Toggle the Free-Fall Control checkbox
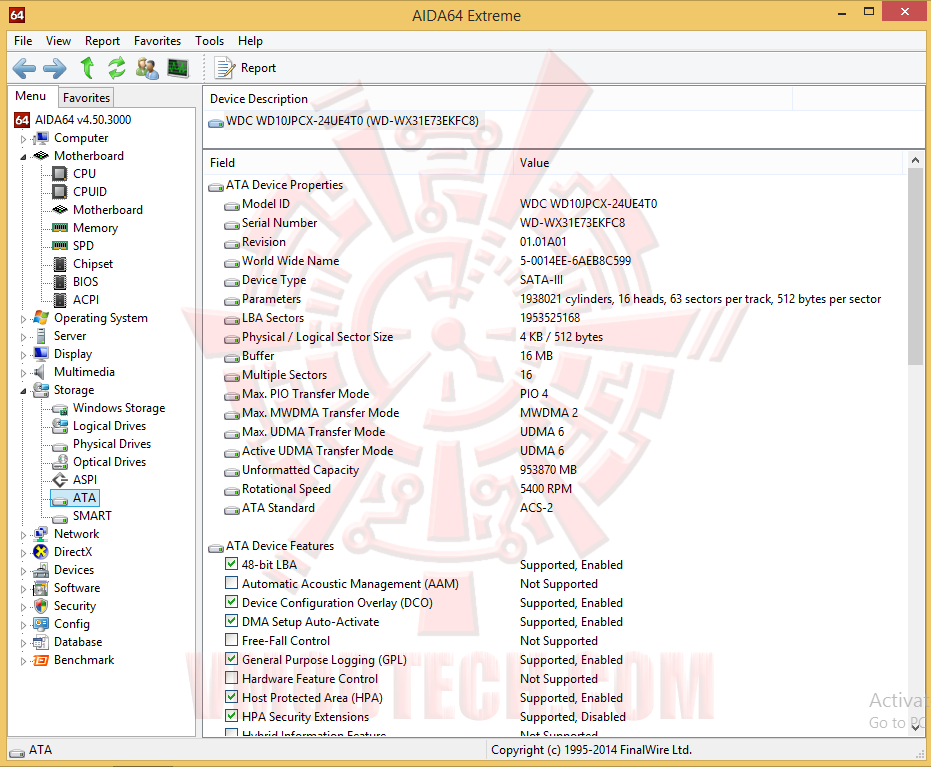The width and height of the screenshot is (931, 767). pos(232,640)
